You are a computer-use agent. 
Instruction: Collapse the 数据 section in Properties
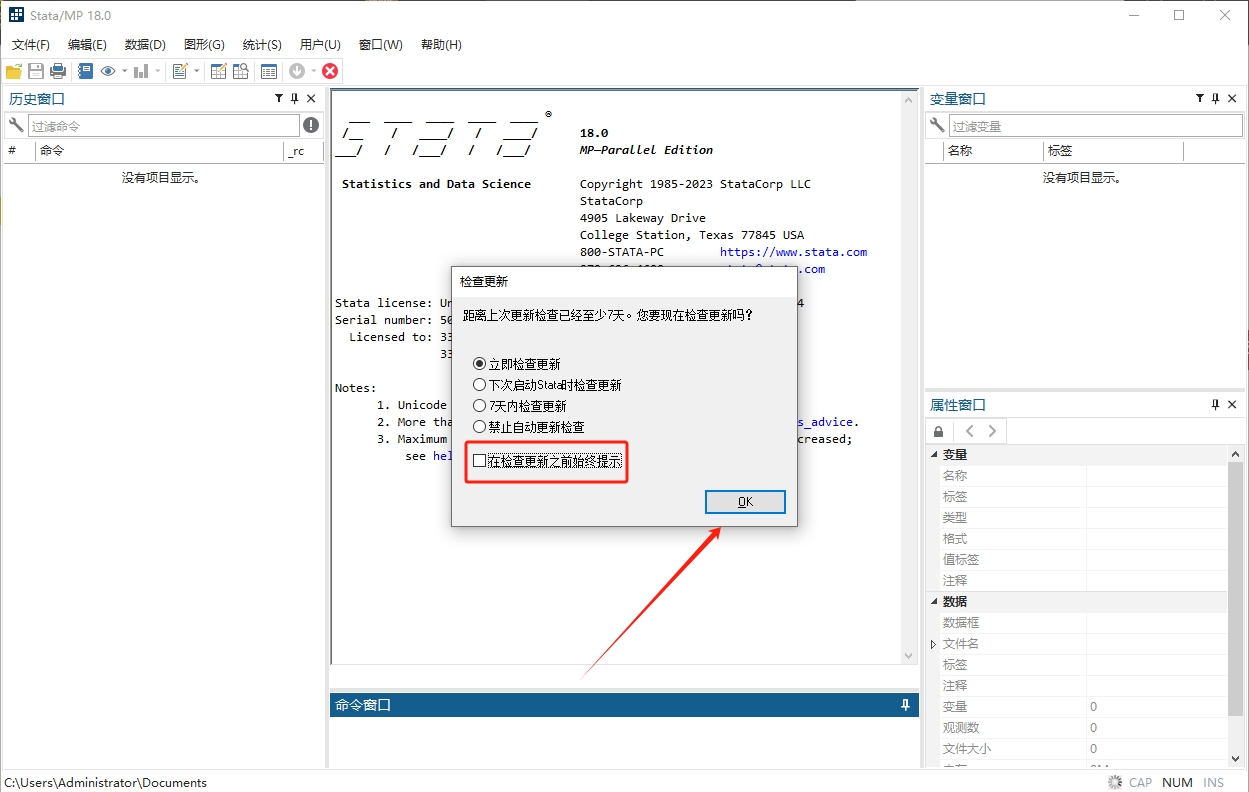click(x=935, y=601)
